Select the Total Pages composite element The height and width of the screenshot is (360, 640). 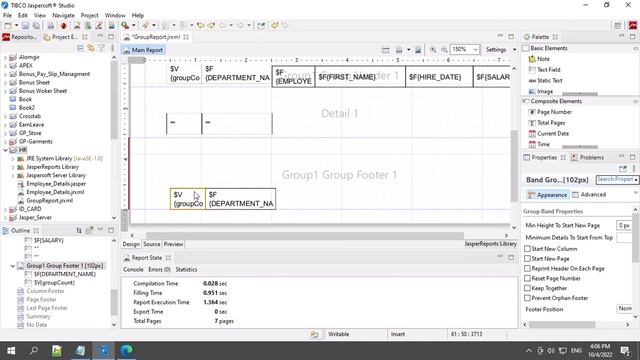pyautogui.click(x=547, y=123)
